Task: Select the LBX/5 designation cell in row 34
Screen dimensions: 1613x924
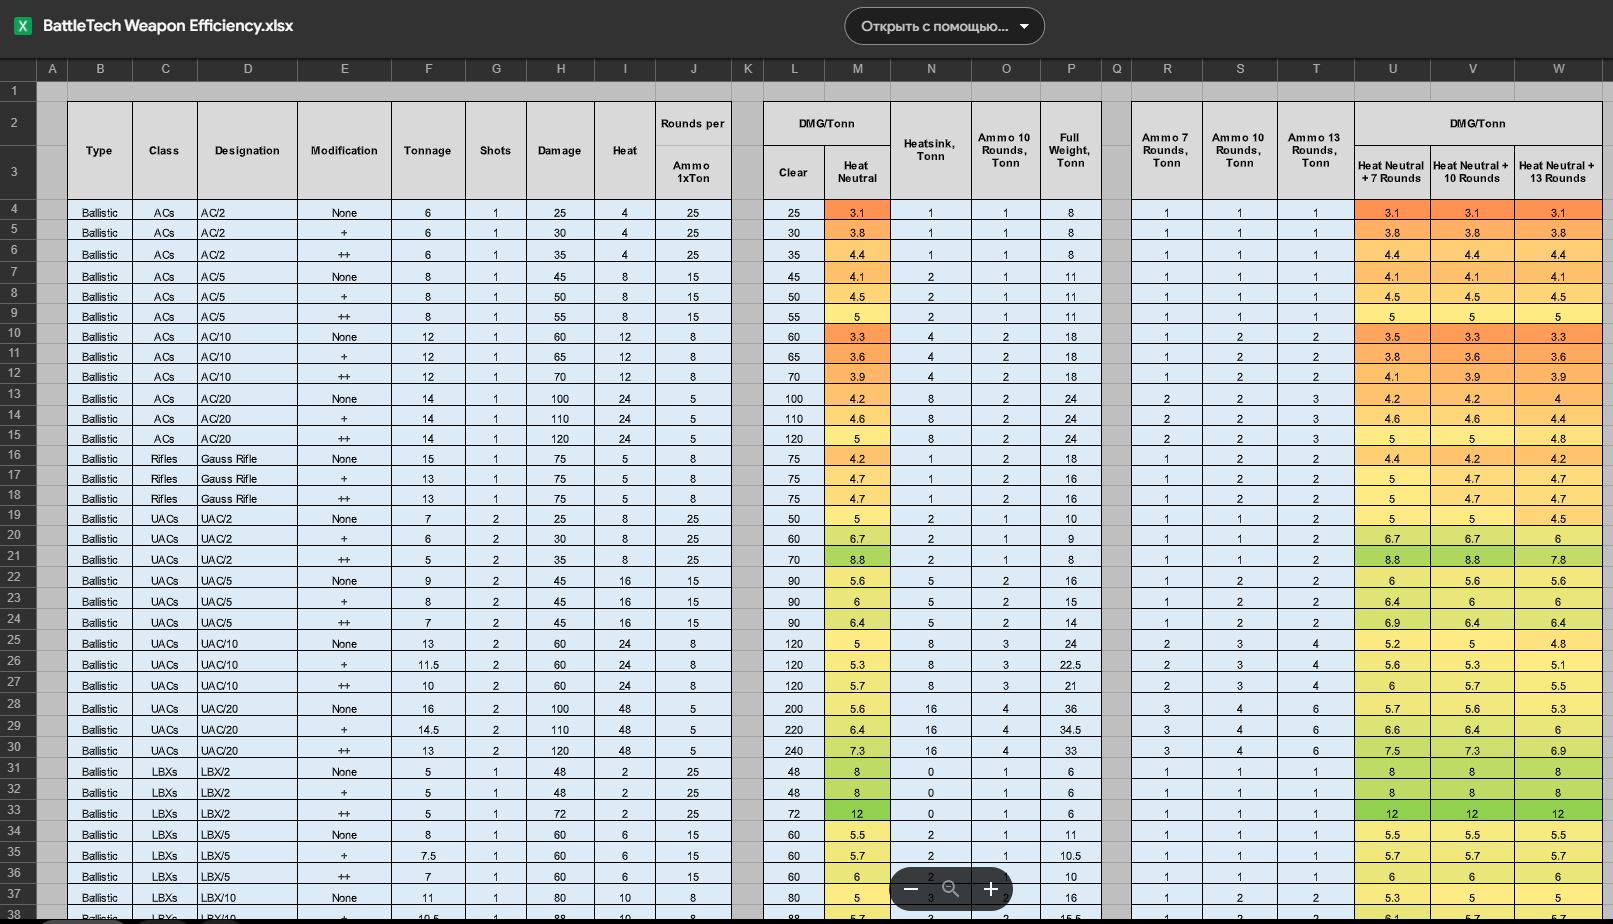Action: tap(247, 834)
